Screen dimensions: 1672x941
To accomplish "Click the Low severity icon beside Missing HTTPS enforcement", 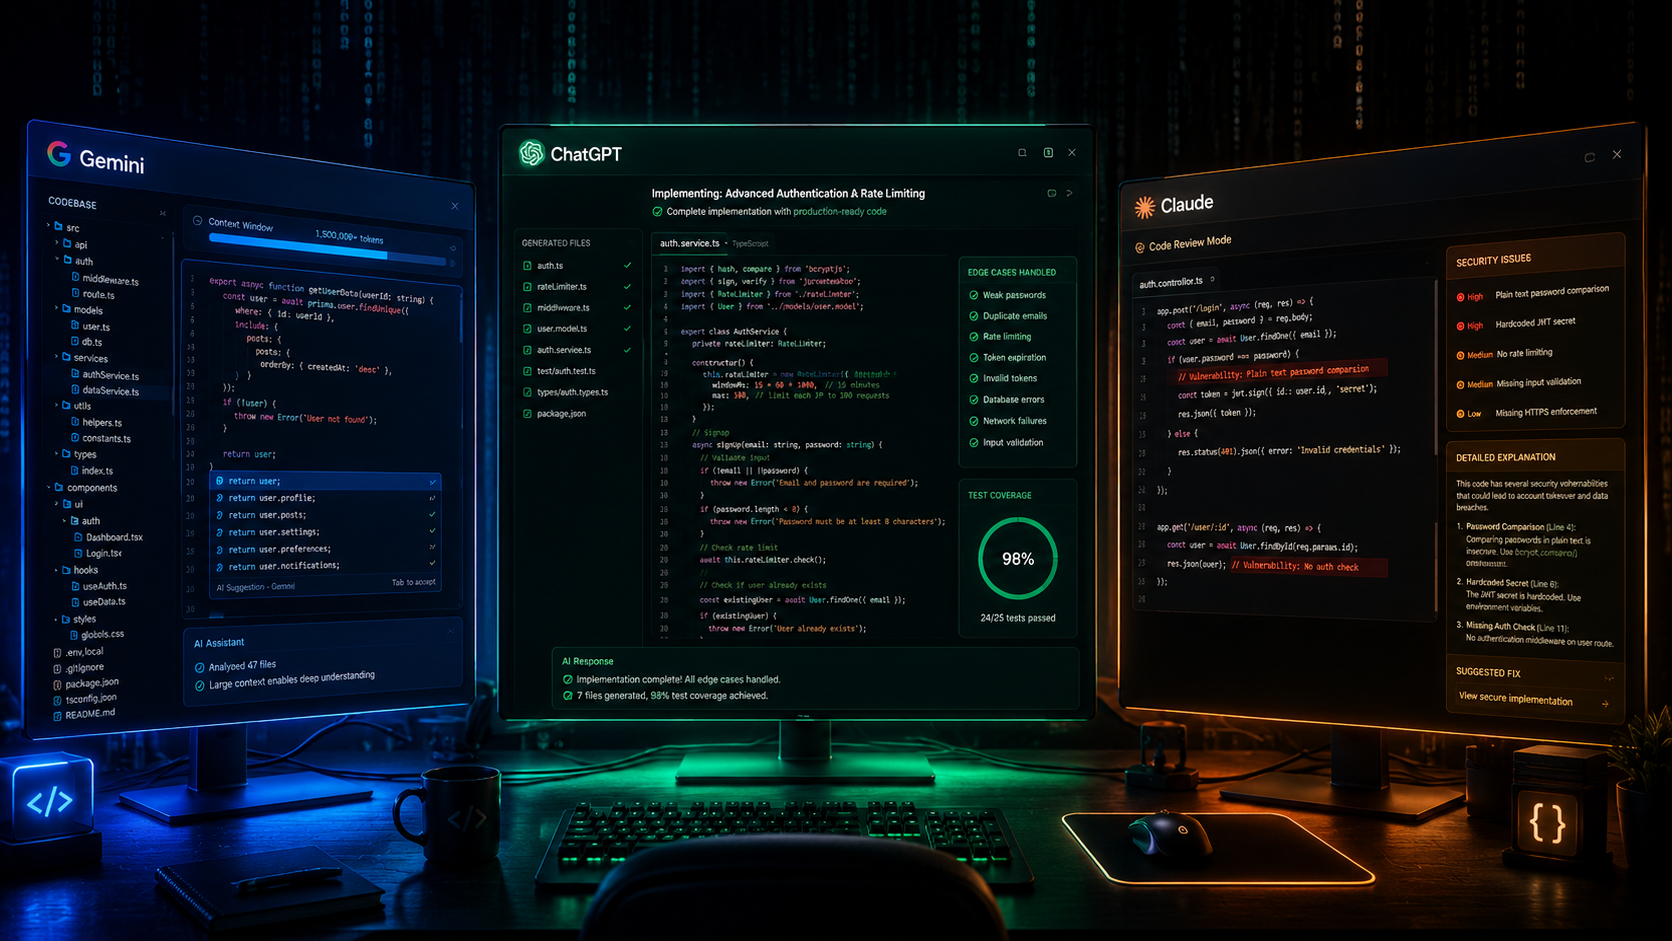I will 1461,414.
